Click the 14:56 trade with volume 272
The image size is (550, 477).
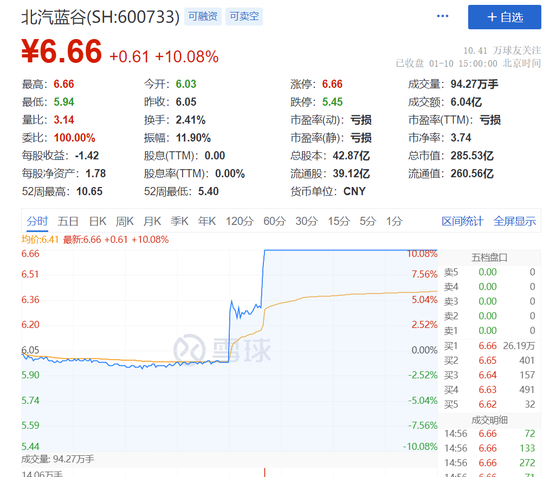(x=489, y=463)
